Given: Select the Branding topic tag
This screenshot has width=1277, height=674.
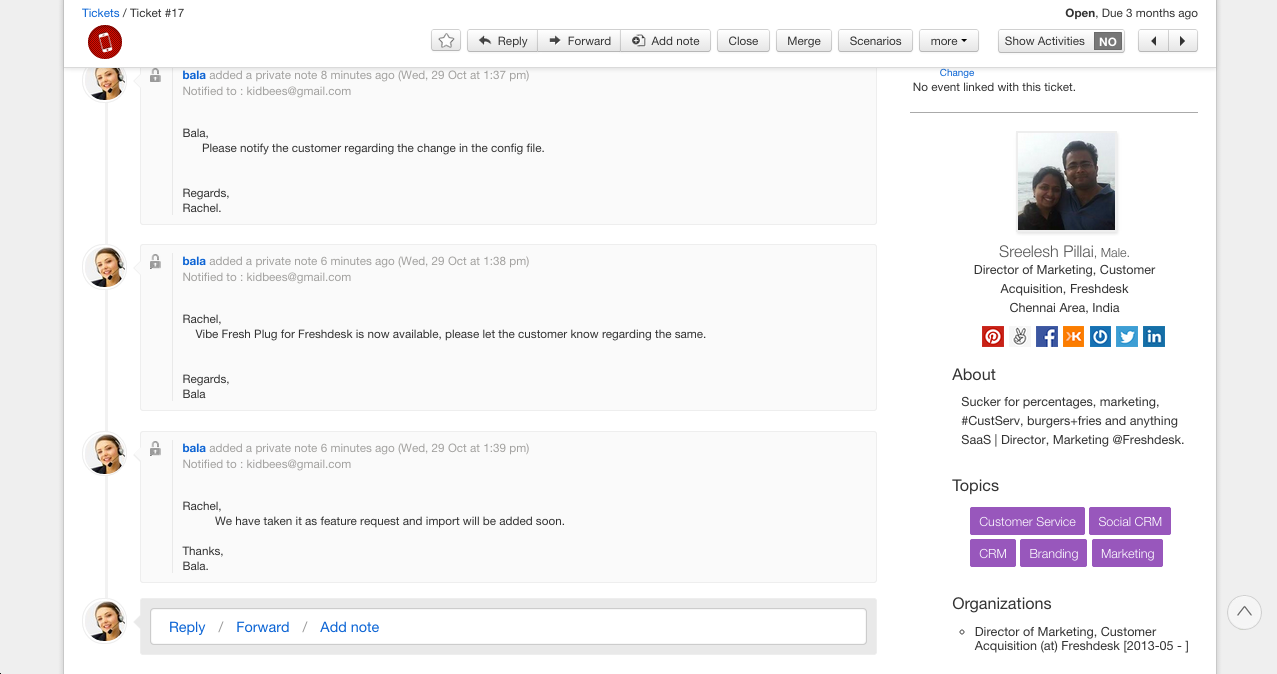Looking at the screenshot, I should coord(1054,553).
